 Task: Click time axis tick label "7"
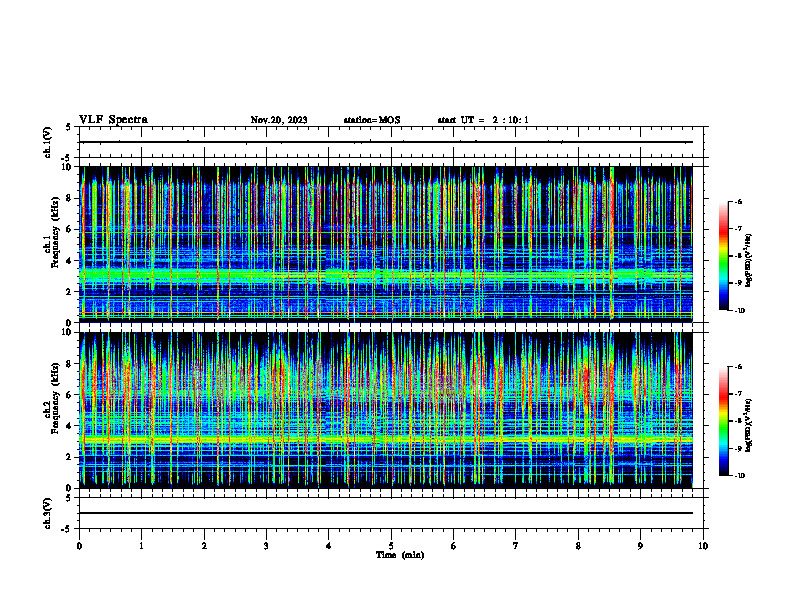516,546
